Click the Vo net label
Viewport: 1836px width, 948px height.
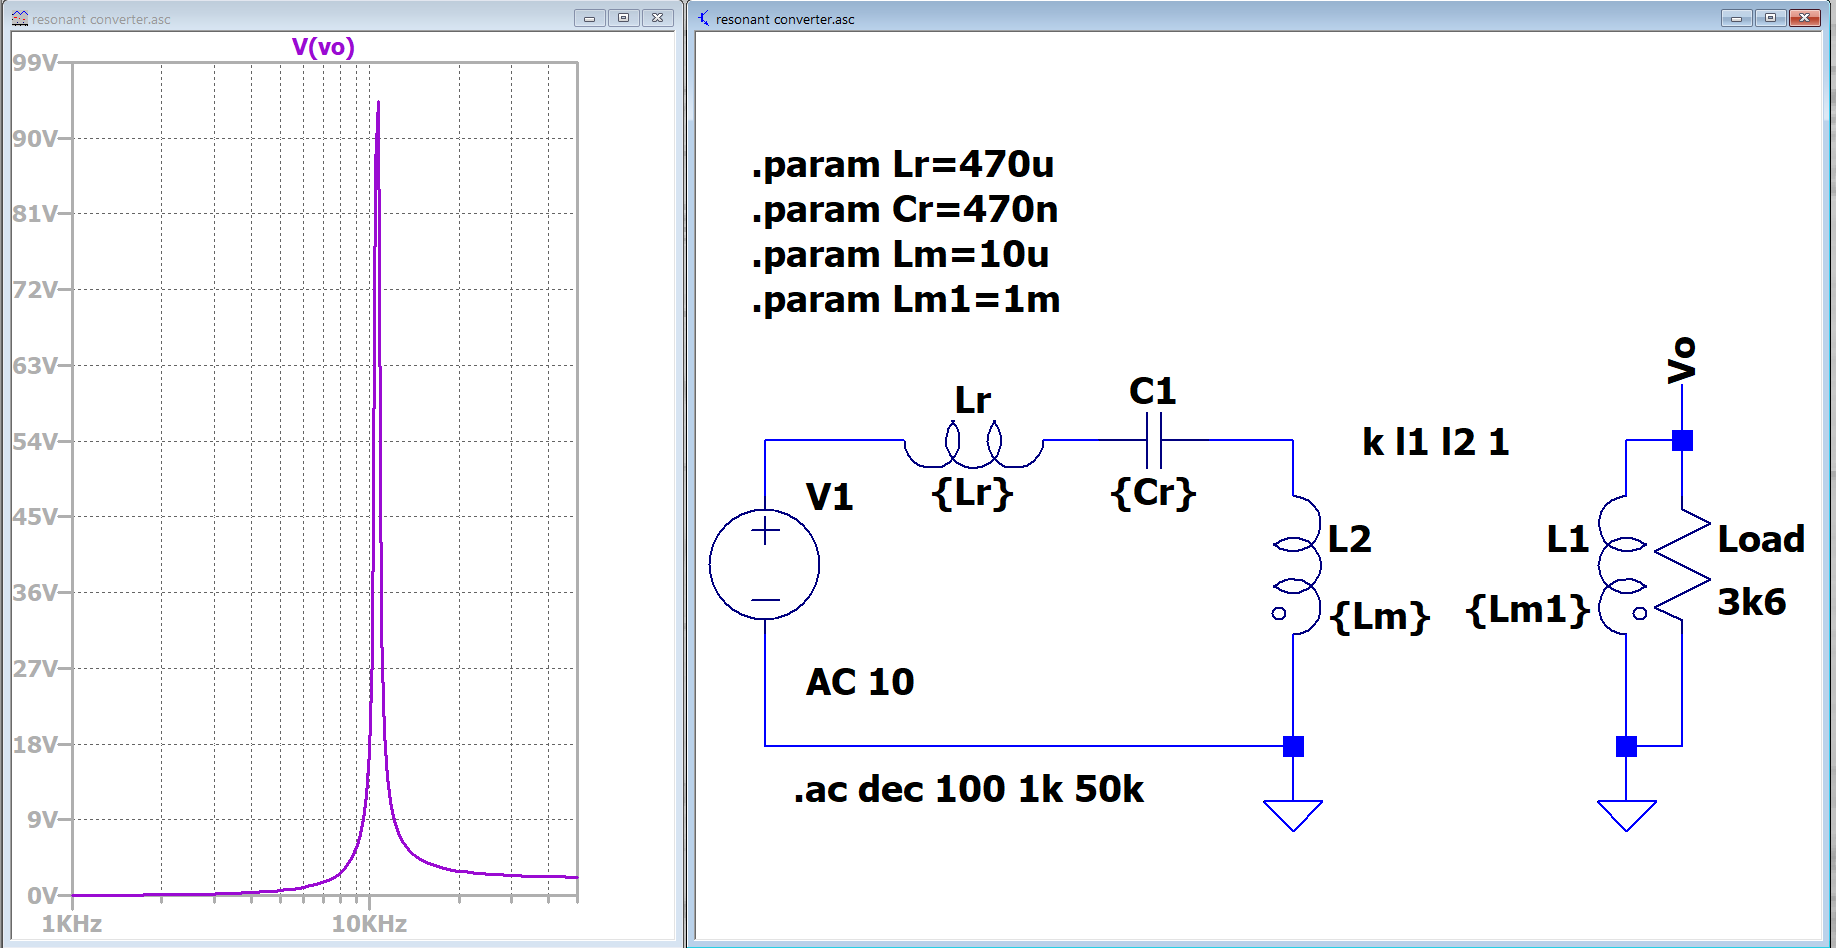coord(1682,360)
